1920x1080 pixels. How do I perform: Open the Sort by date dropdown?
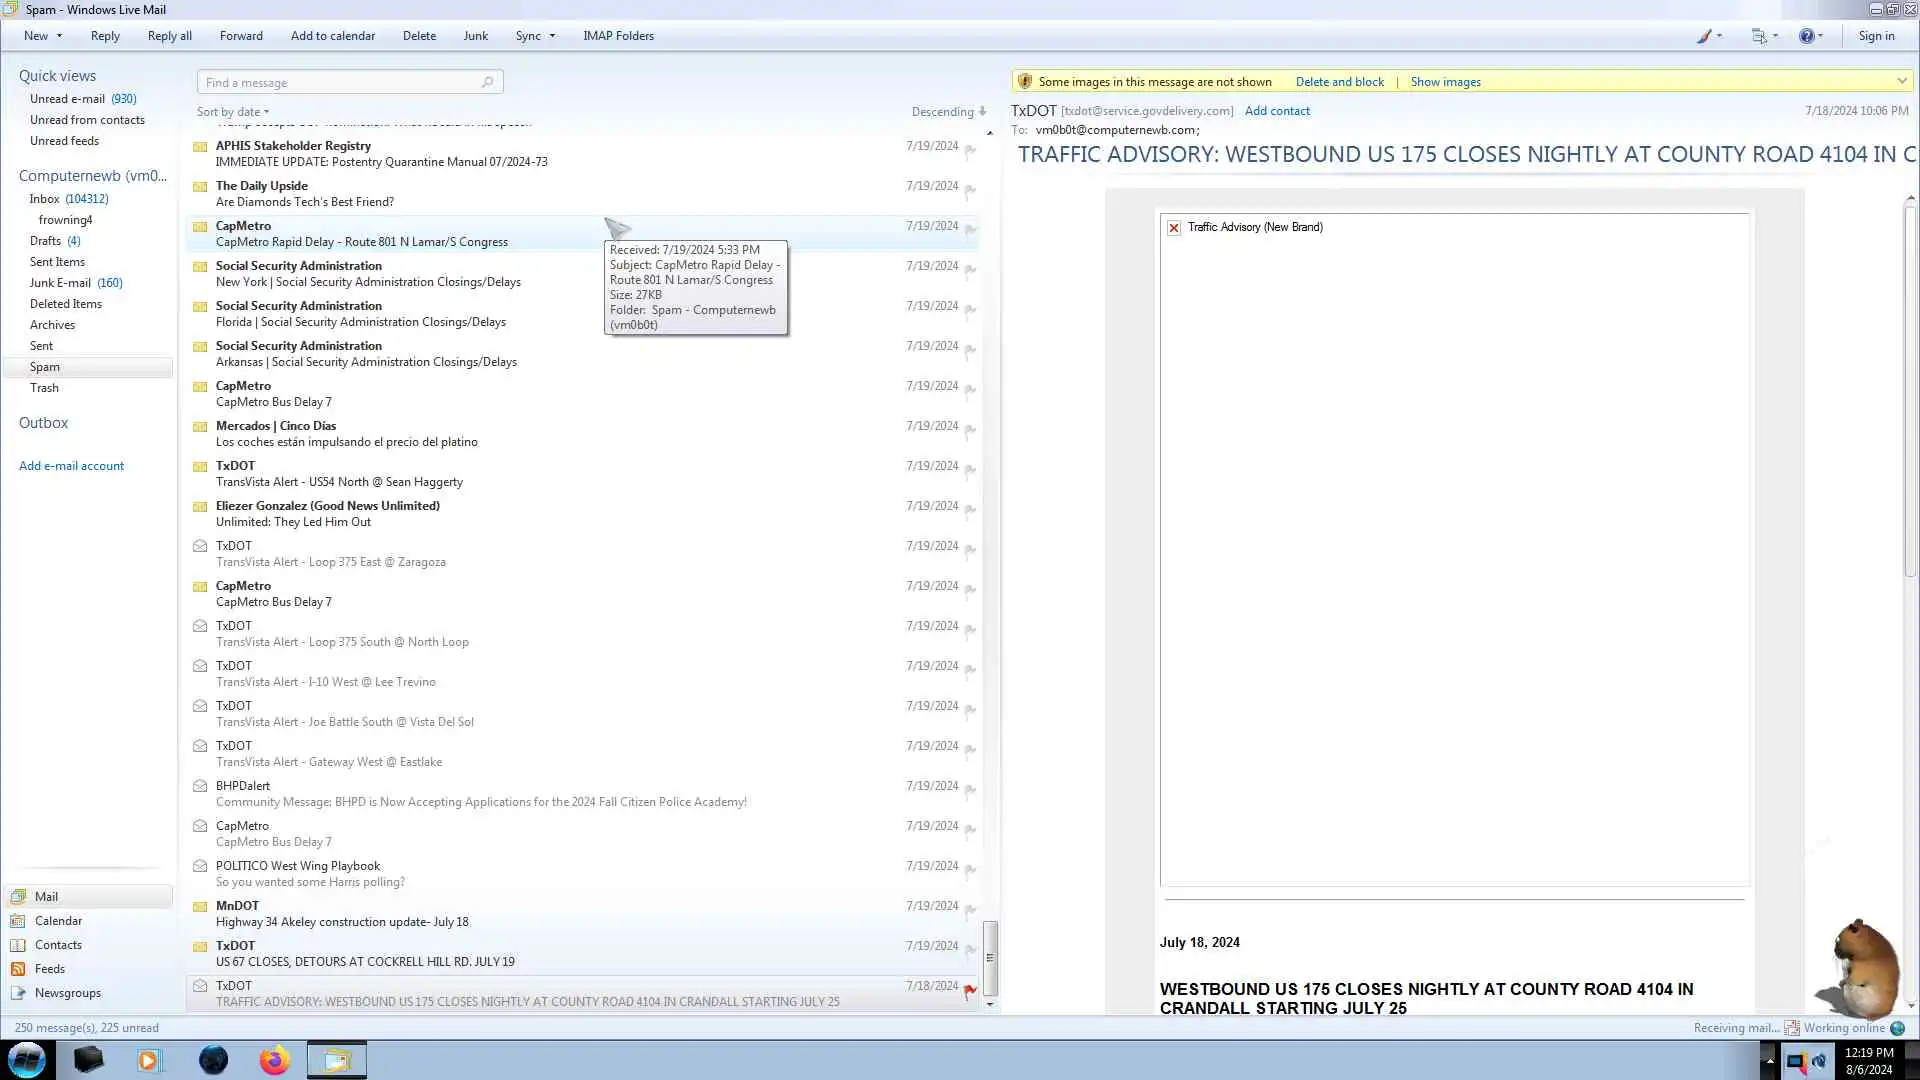pyautogui.click(x=233, y=112)
